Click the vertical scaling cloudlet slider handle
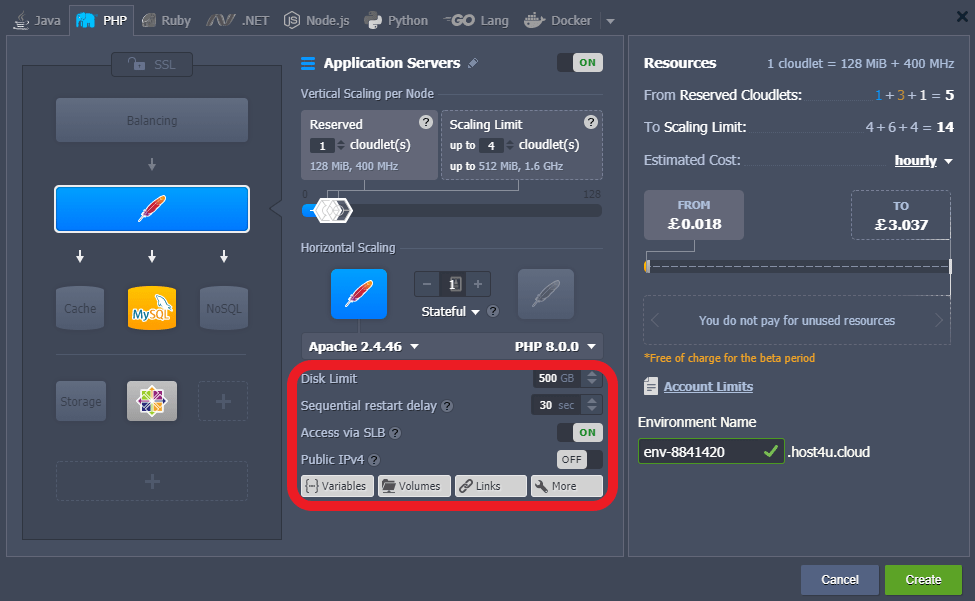The height and width of the screenshot is (601, 975). [332, 211]
